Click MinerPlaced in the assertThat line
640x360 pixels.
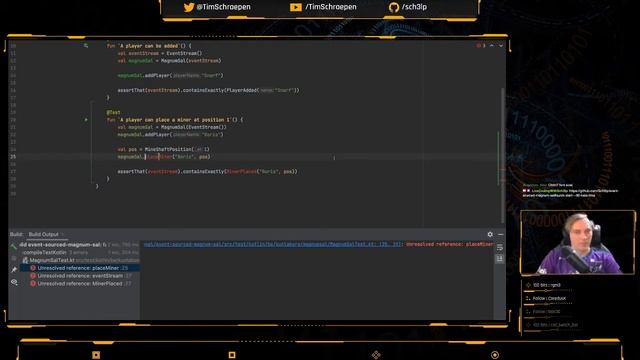[243, 171]
